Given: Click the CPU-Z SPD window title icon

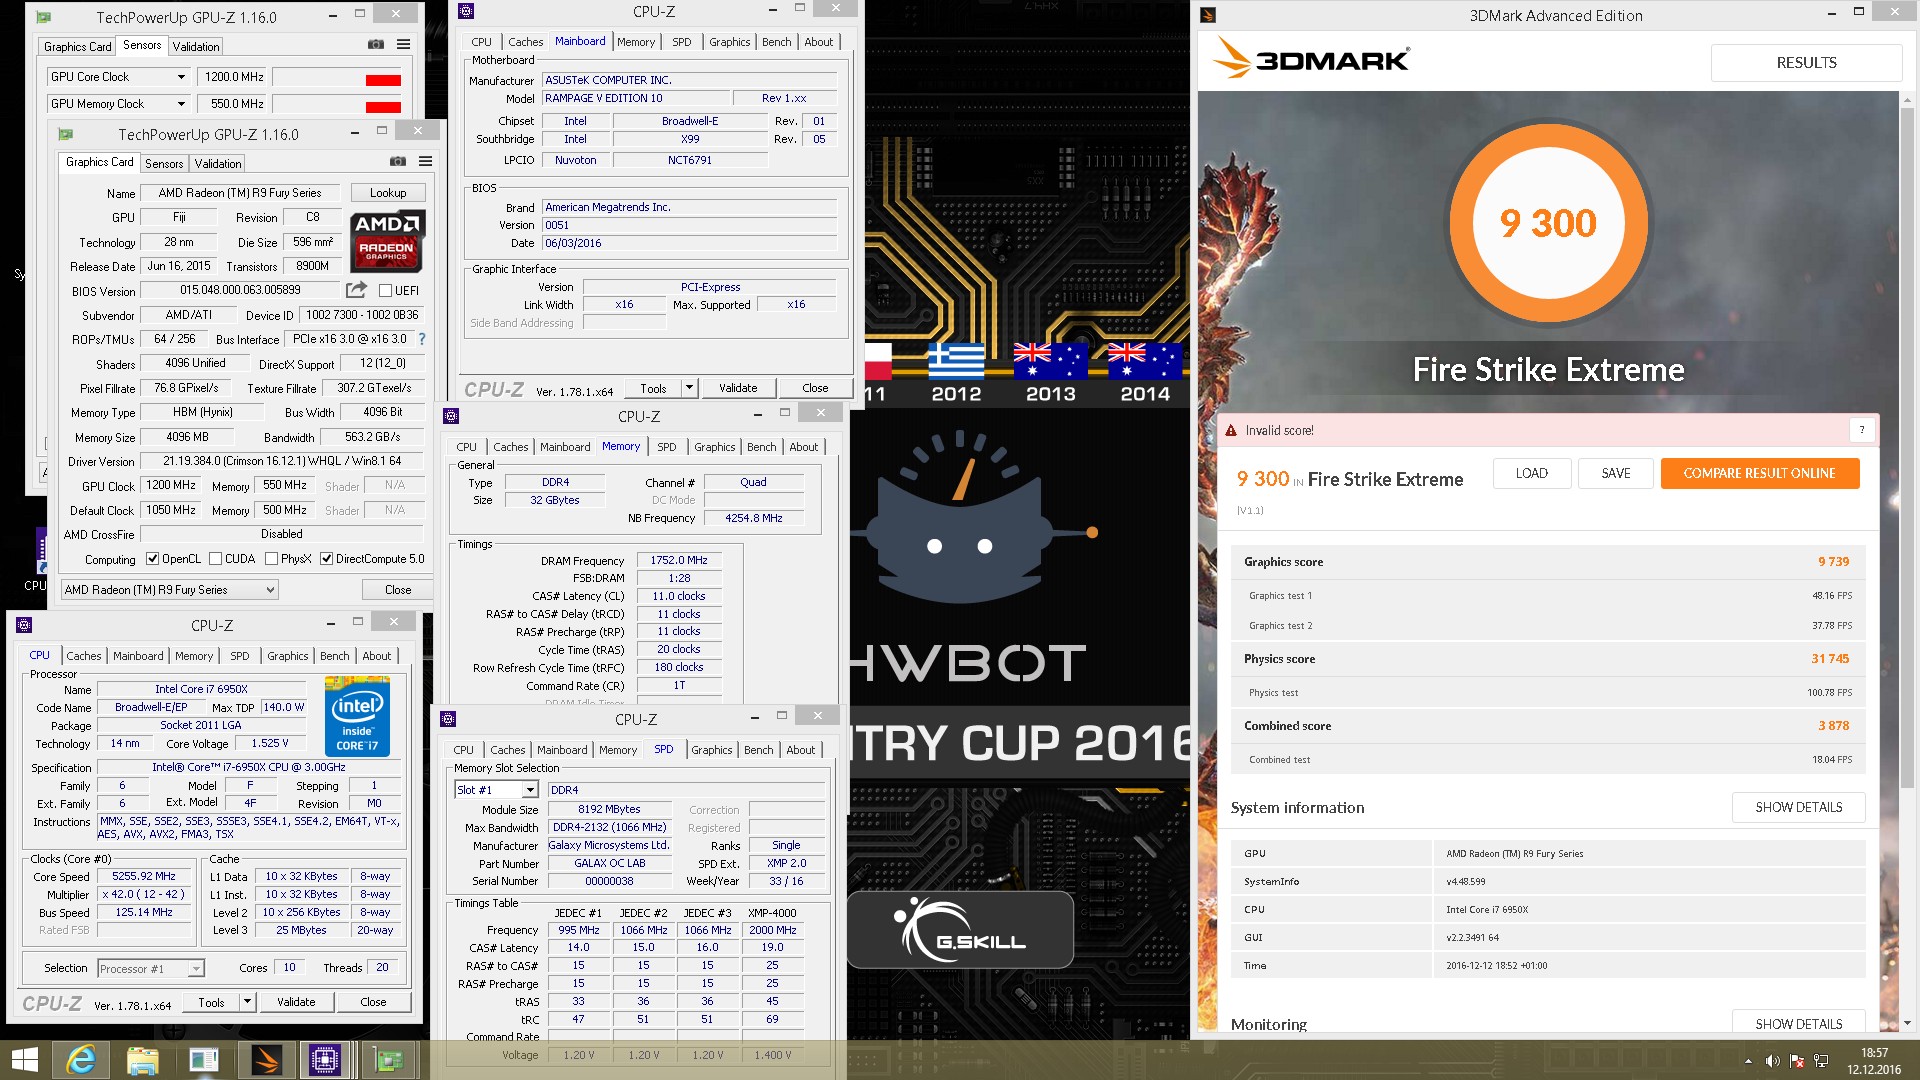Looking at the screenshot, I should (x=448, y=719).
